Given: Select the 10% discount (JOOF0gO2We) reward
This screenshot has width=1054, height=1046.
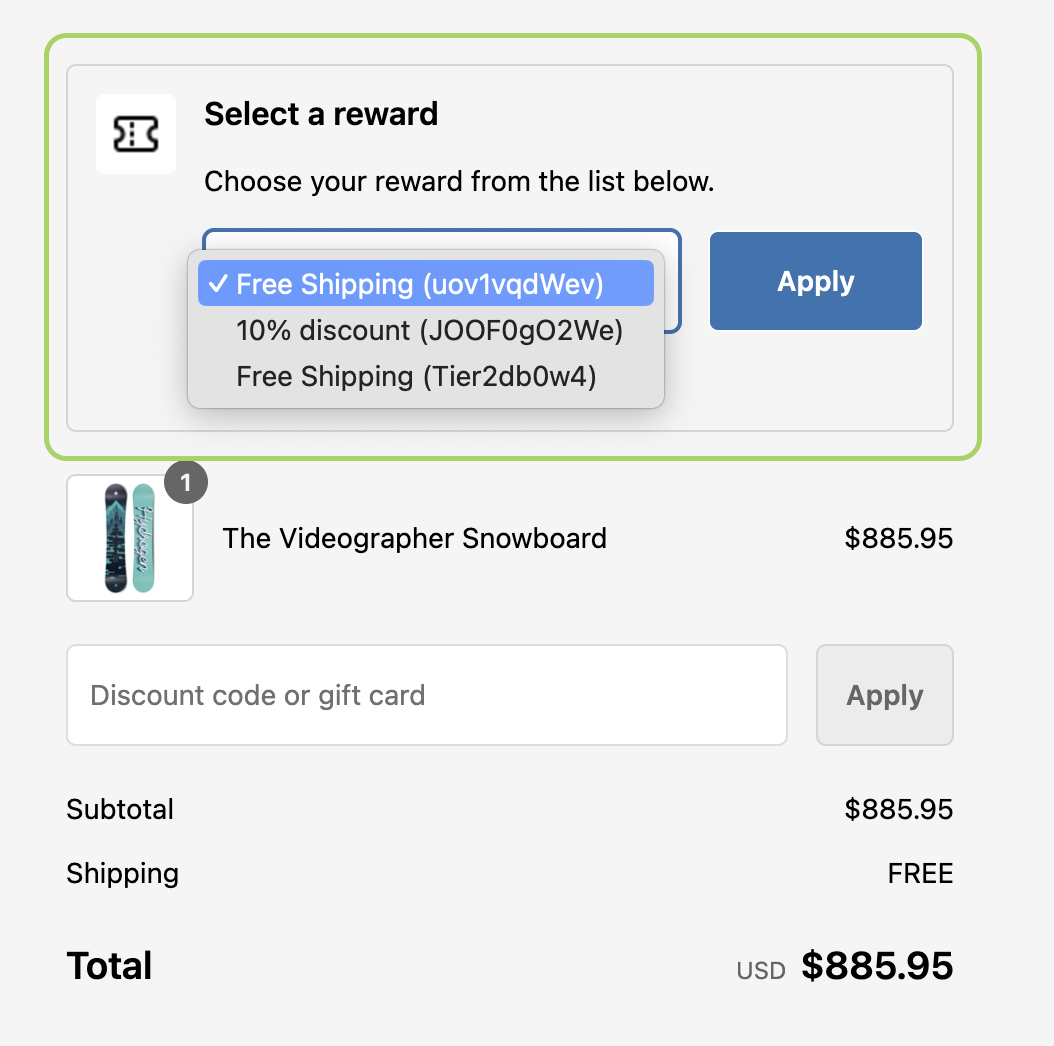Looking at the screenshot, I should click(428, 330).
